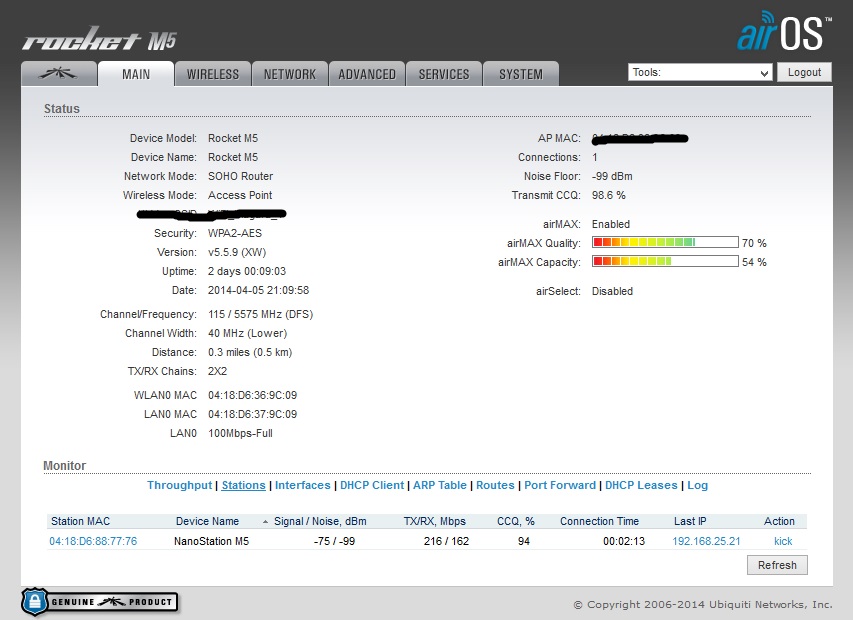
Task: Open station IP 192.168.25.21
Action: pyautogui.click(x=706, y=541)
